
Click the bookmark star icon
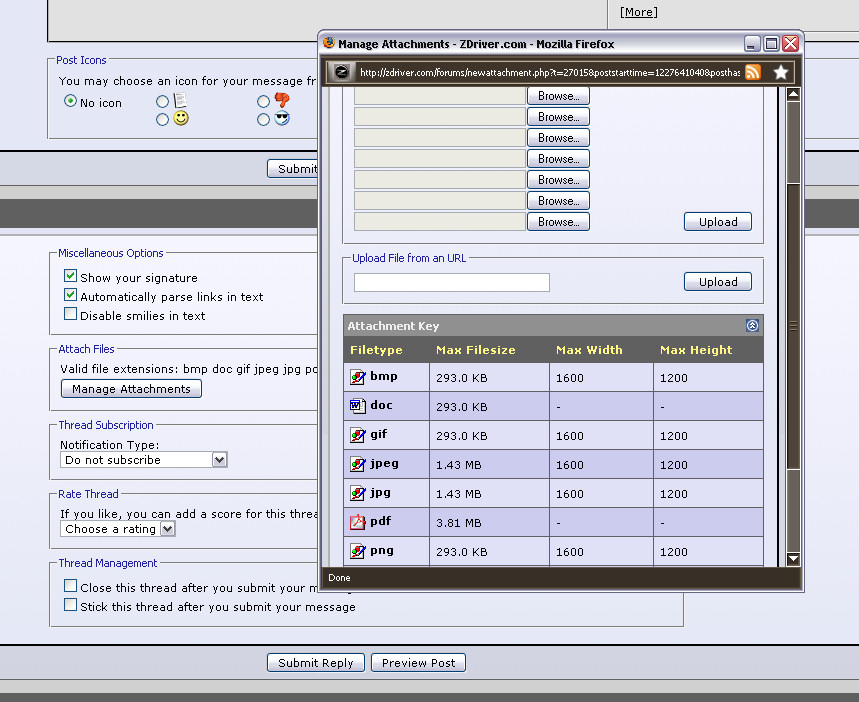click(x=780, y=72)
